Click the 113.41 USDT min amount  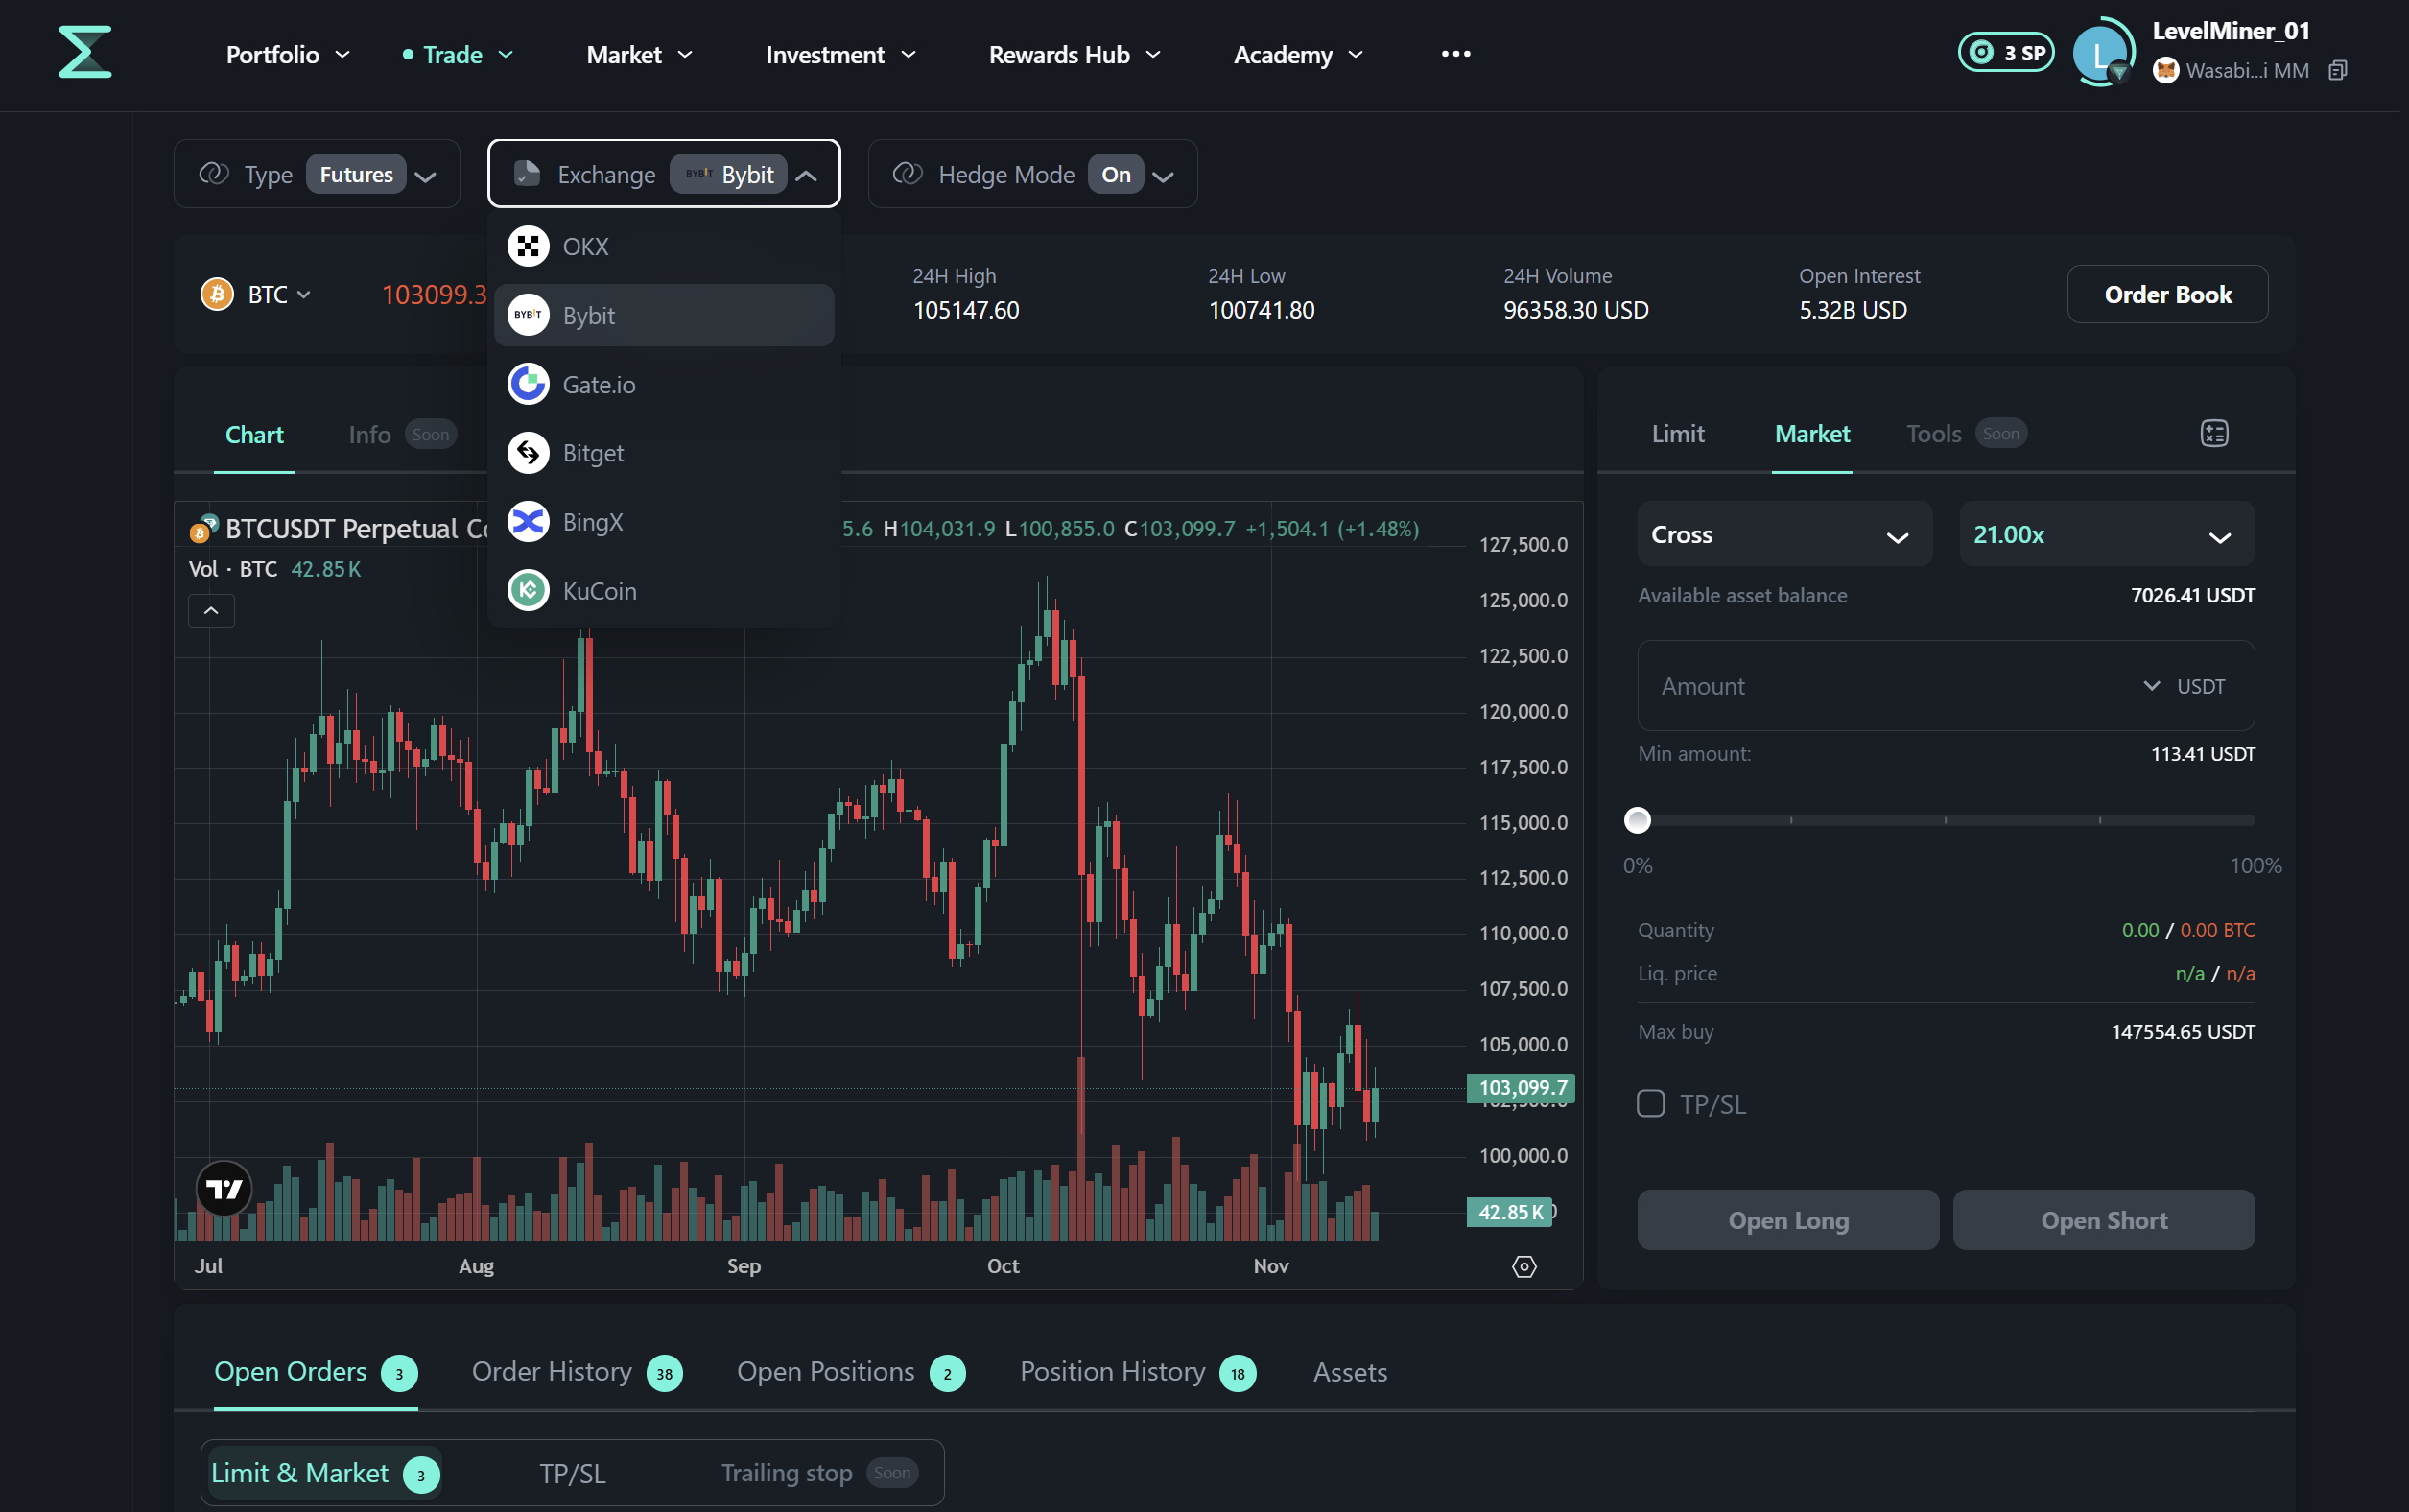(x=2203, y=755)
